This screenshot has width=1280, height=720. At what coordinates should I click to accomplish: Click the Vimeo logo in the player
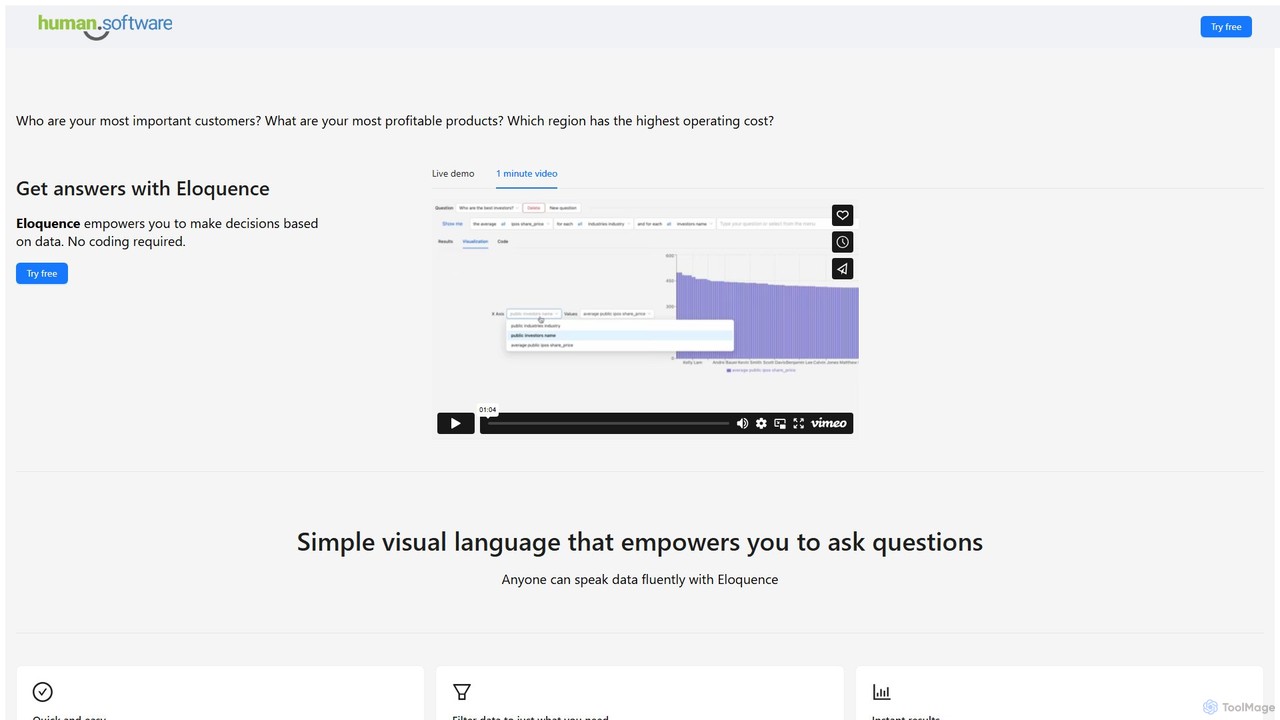[829, 424]
